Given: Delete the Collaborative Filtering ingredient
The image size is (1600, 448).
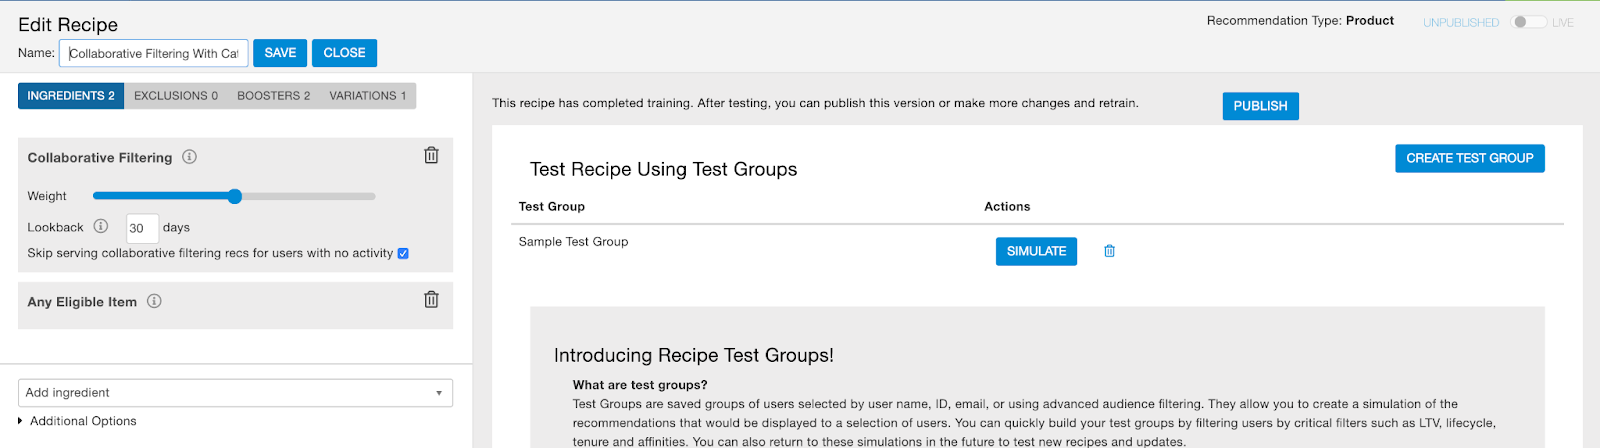Looking at the screenshot, I should click(x=431, y=156).
